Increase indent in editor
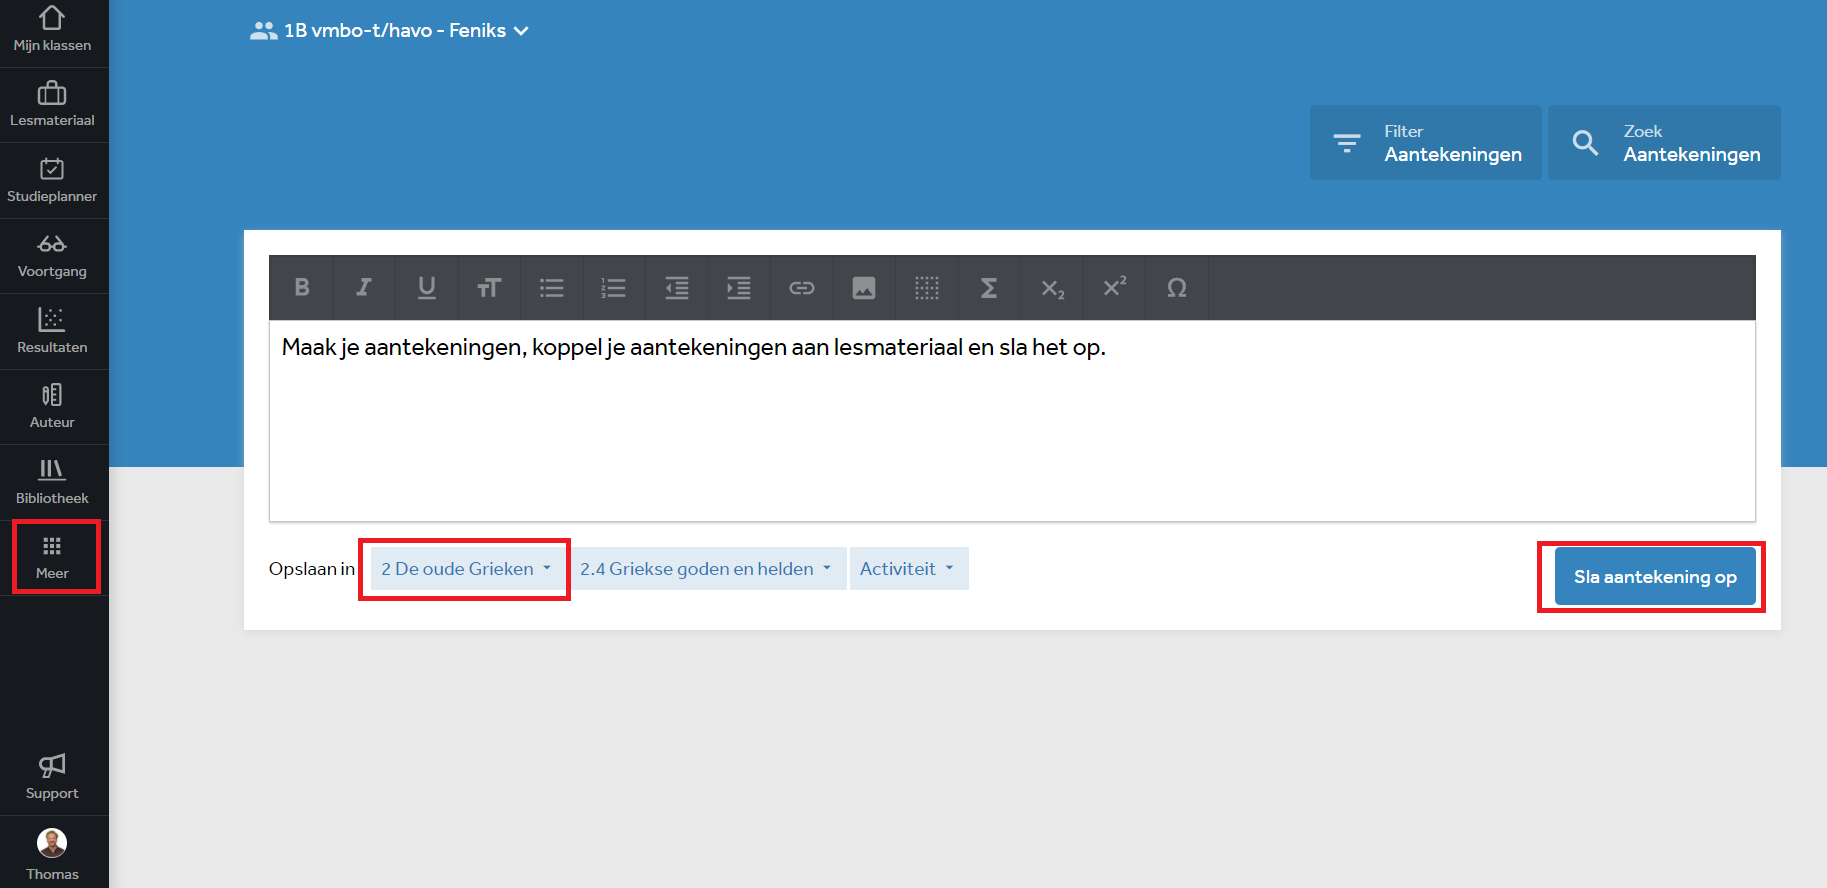 (739, 288)
